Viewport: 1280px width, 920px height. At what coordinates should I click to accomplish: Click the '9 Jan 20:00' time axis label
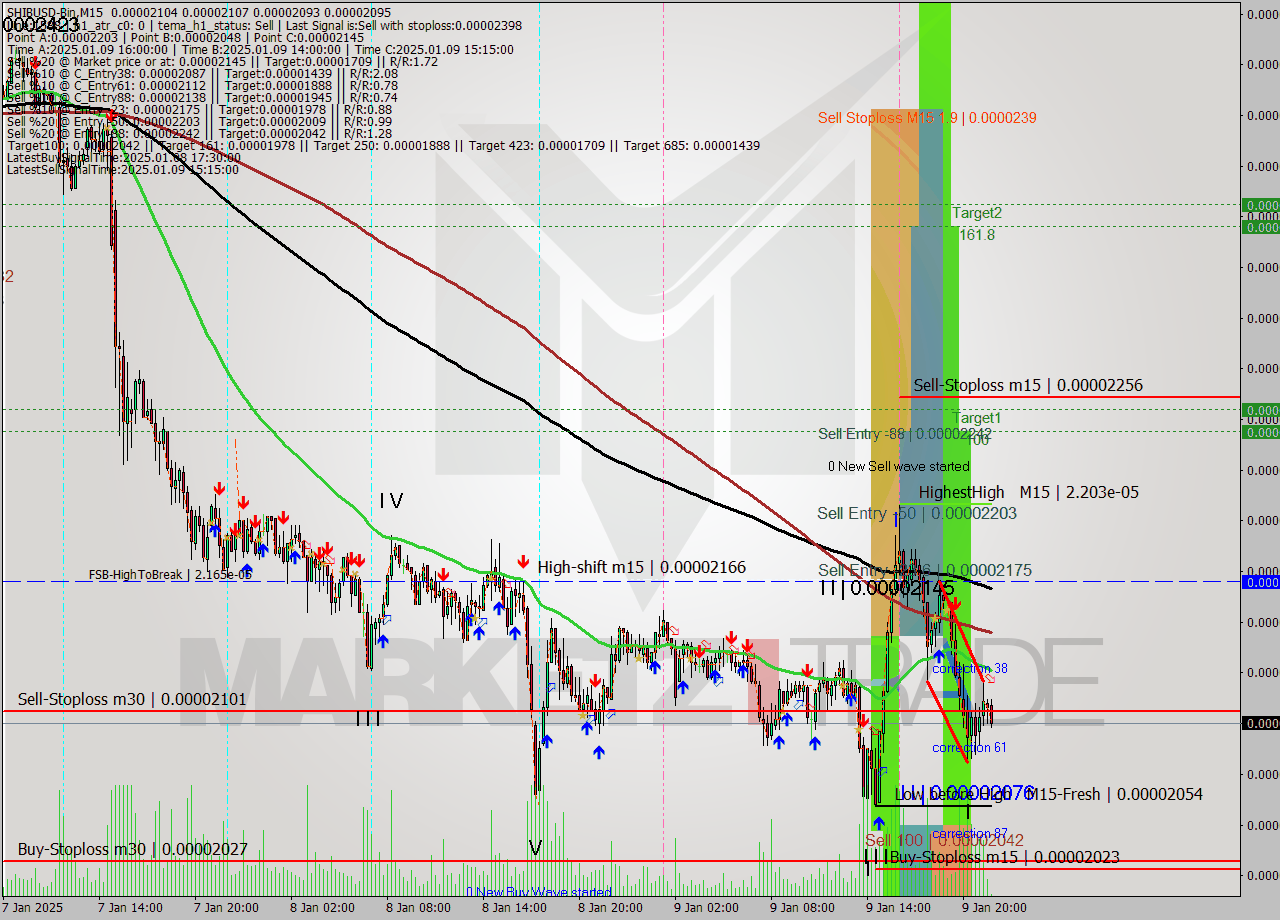point(994,908)
